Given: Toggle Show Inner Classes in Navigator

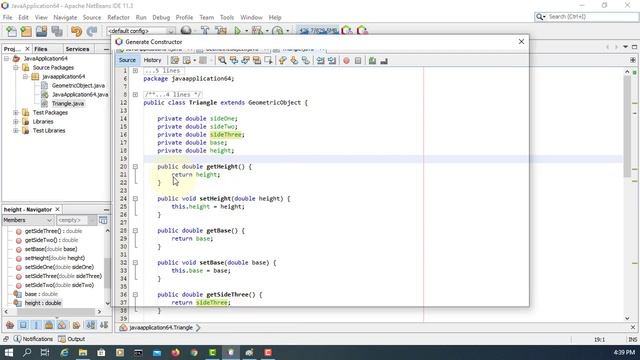Looking at the screenshot, I should click(x=62, y=325).
